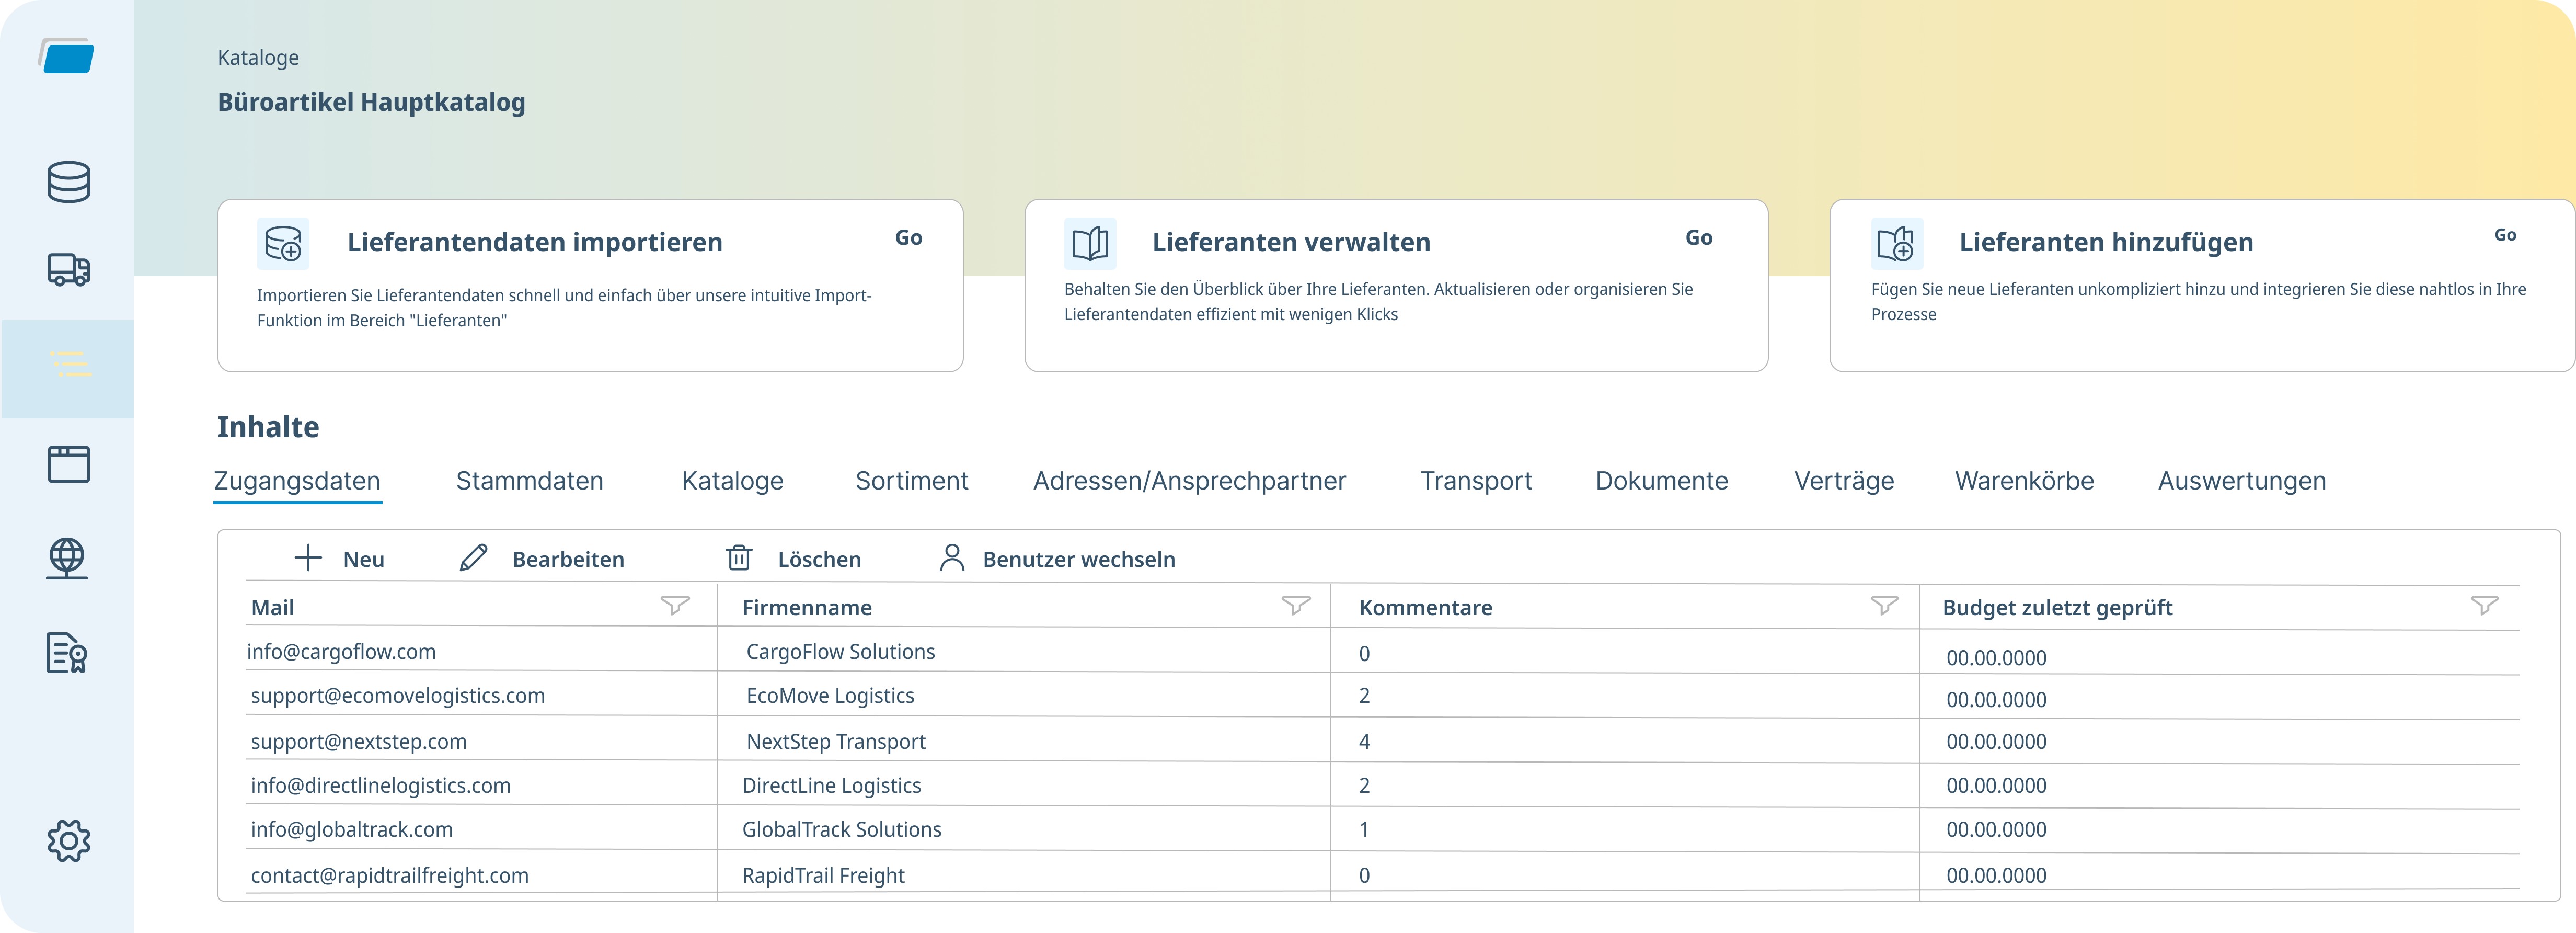This screenshot has width=2576, height=933.
Task: Click Go on Lieferanten hinzufügen card
Action: (x=2504, y=235)
